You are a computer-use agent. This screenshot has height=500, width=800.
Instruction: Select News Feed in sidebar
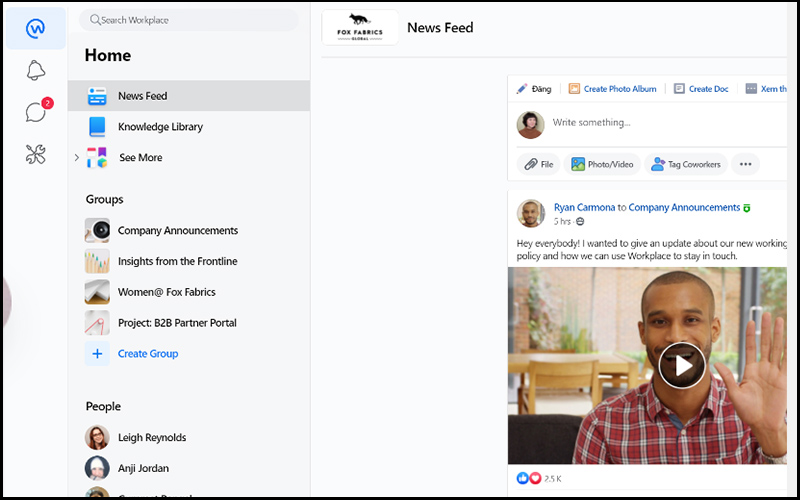click(x=189, y=96)
